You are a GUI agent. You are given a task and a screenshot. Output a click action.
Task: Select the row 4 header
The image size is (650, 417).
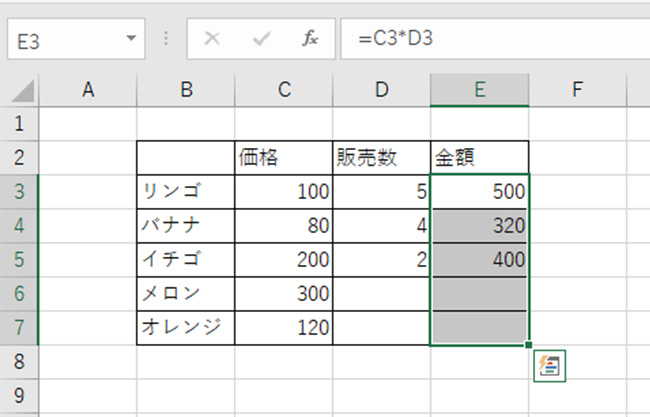click(19, 226)
